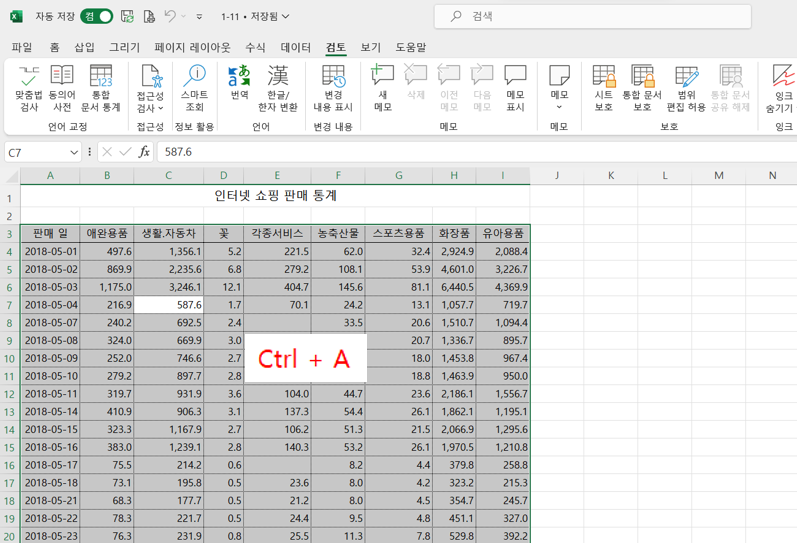
Task: Show workbook statistics (통합 문서 통계)
Action: (x=101, y=88)
